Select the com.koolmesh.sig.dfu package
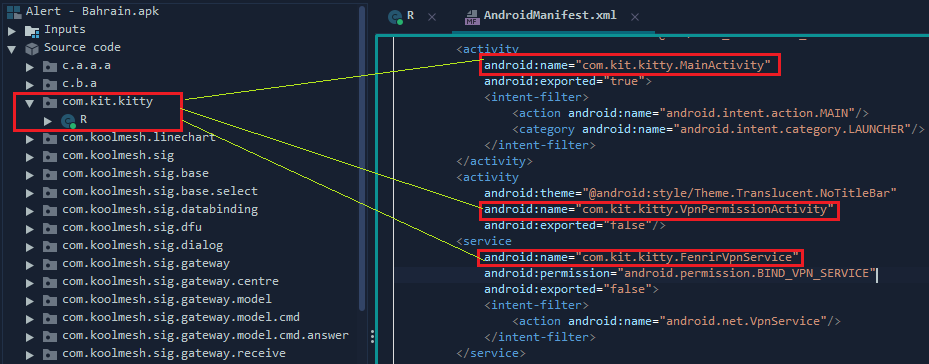929x364 pixels. [x=132, y=228]
